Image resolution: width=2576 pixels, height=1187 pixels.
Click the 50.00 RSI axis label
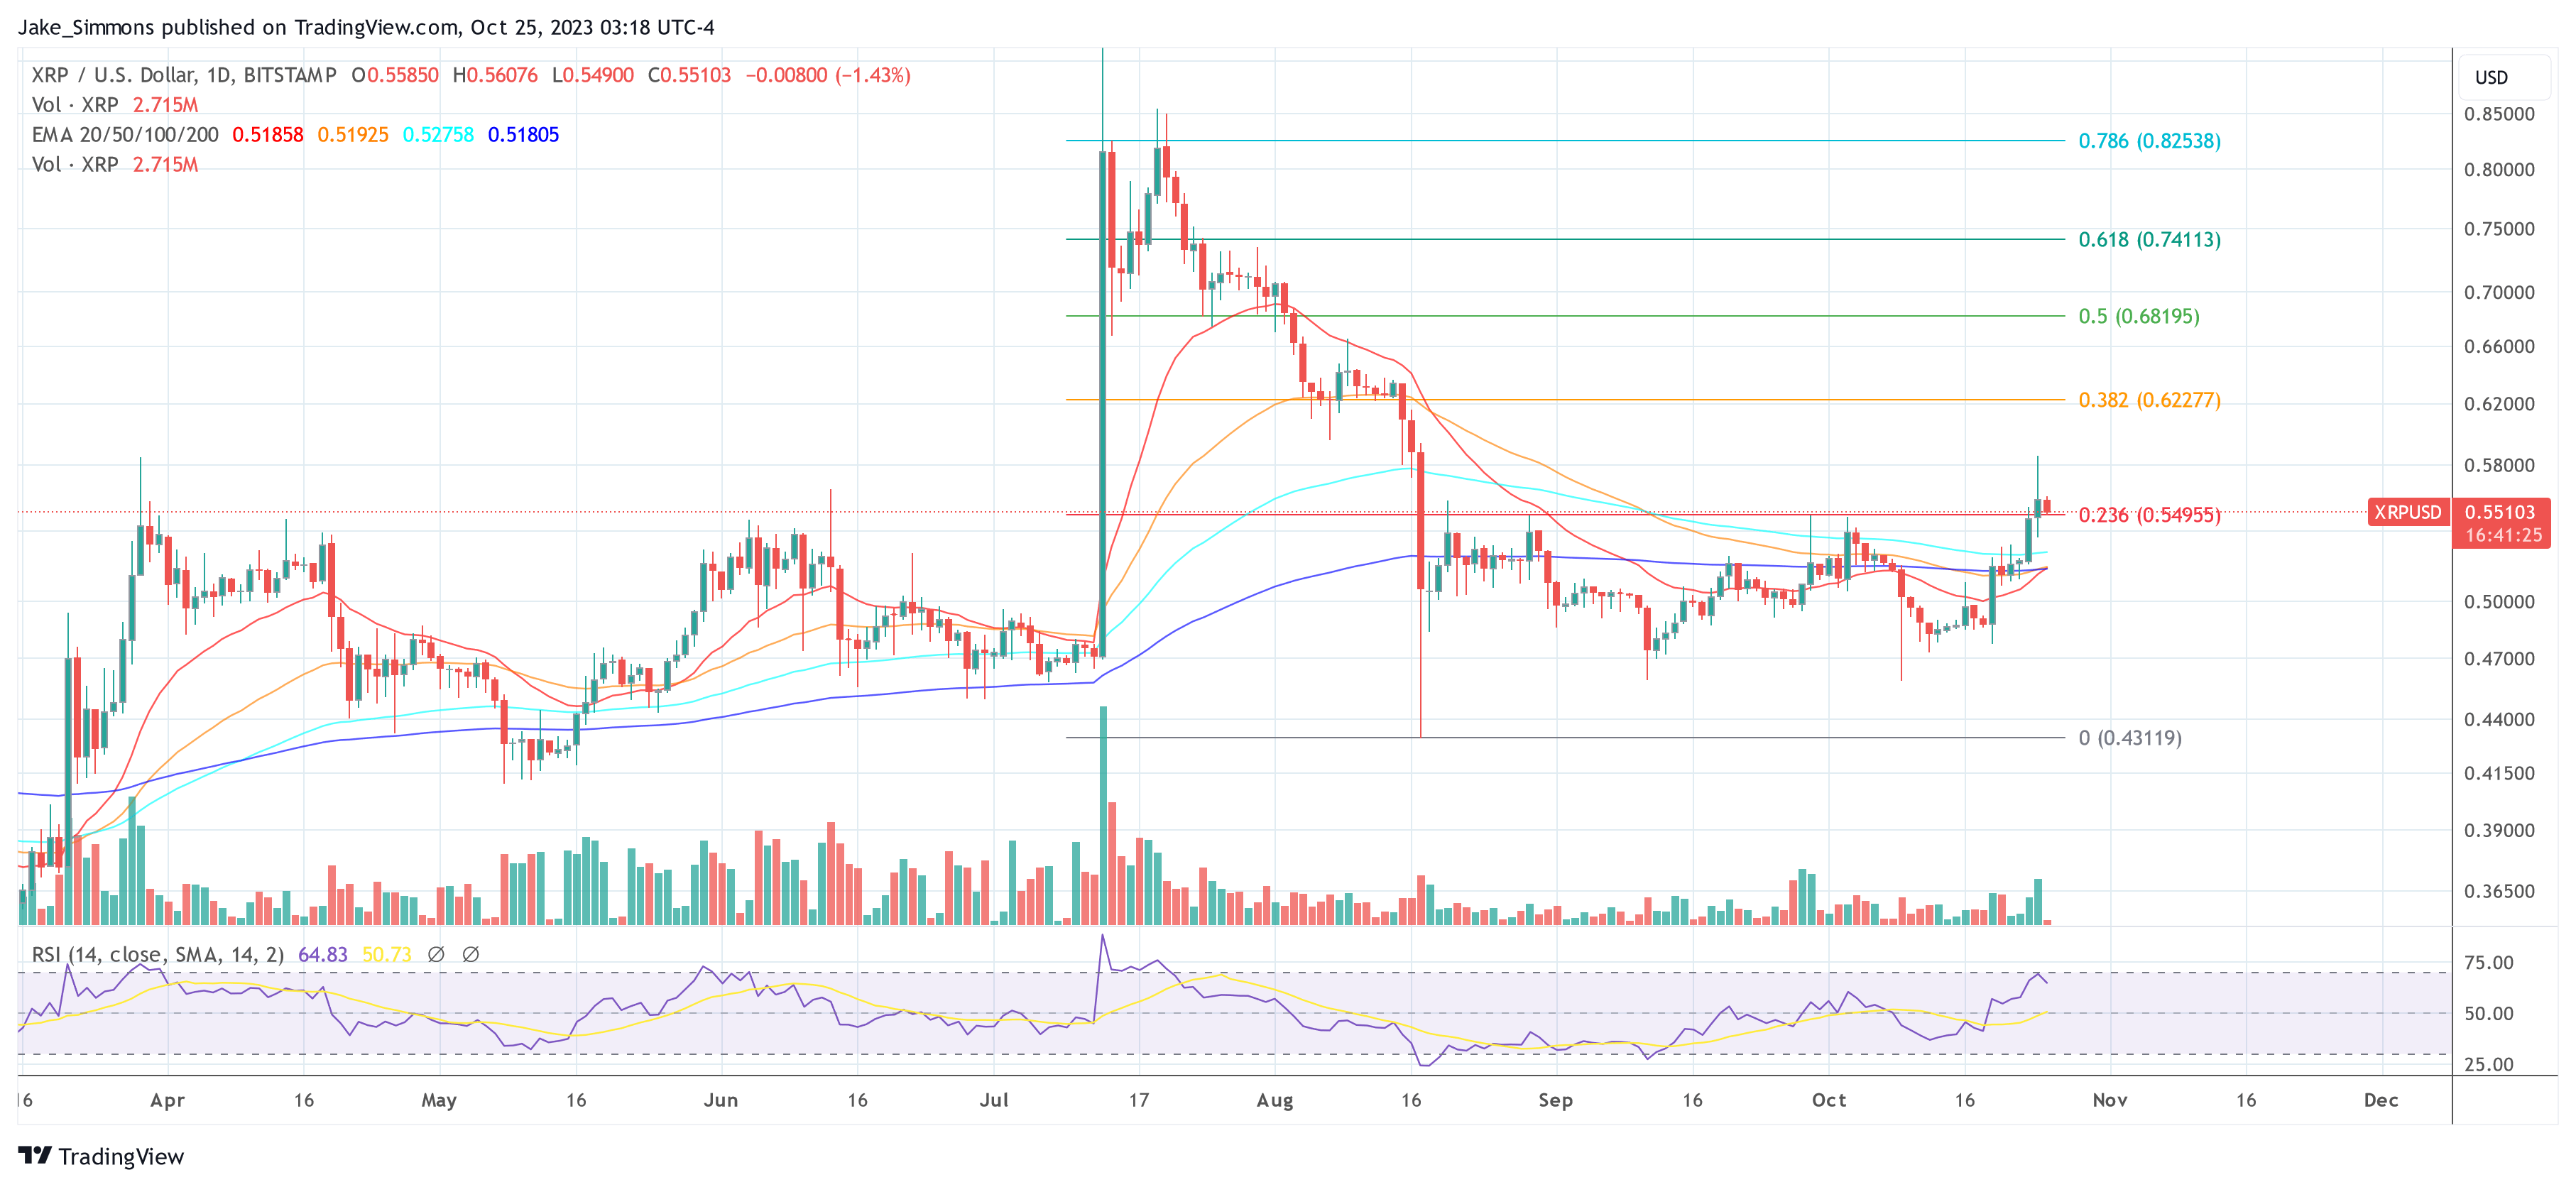(x=2489, y=1014)
